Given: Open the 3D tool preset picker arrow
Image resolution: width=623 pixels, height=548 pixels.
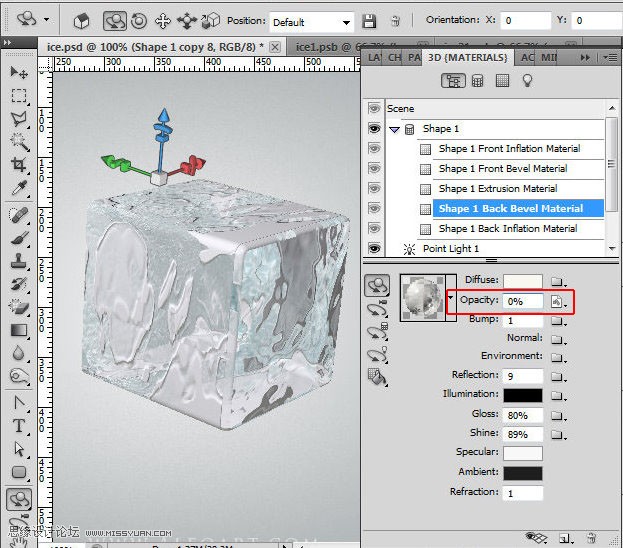Looking at the screenshot, I should [47, 19].
